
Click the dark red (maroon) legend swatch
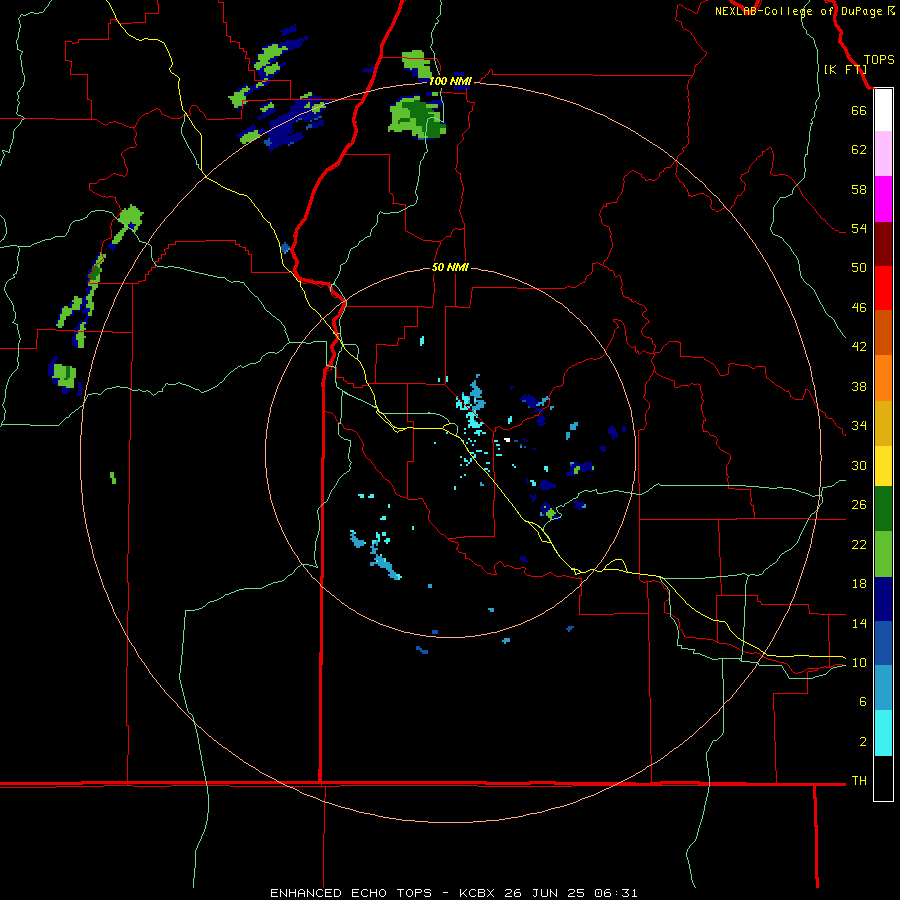tap(883, 244)
